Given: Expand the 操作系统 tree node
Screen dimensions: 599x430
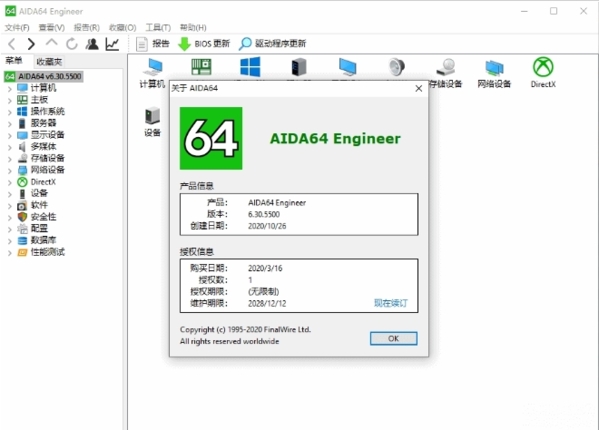Looking at the screenshot, I should 10,112.
